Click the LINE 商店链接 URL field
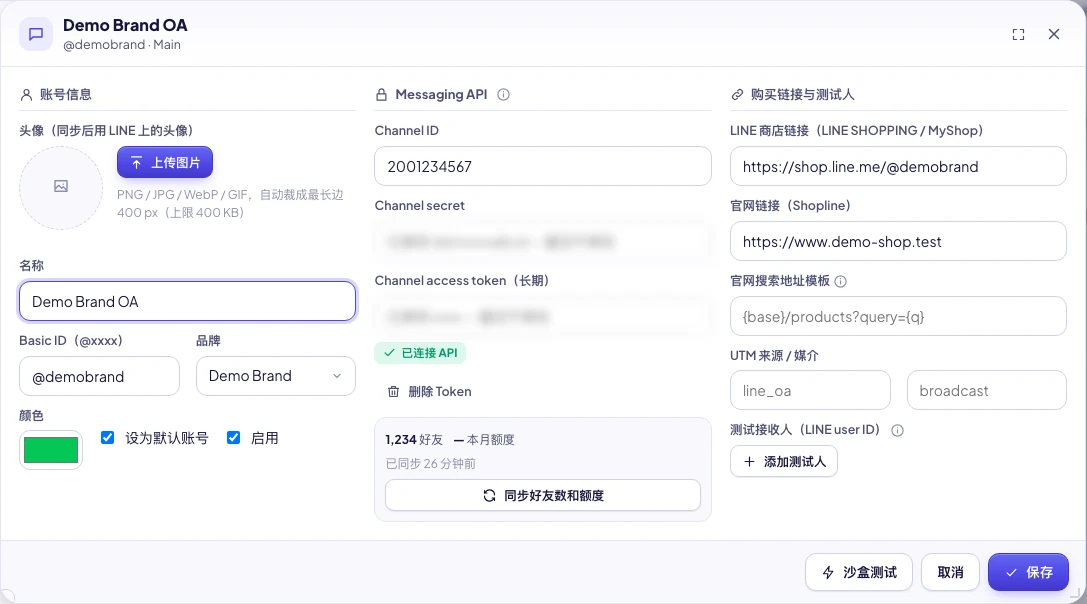 point(898,166)
